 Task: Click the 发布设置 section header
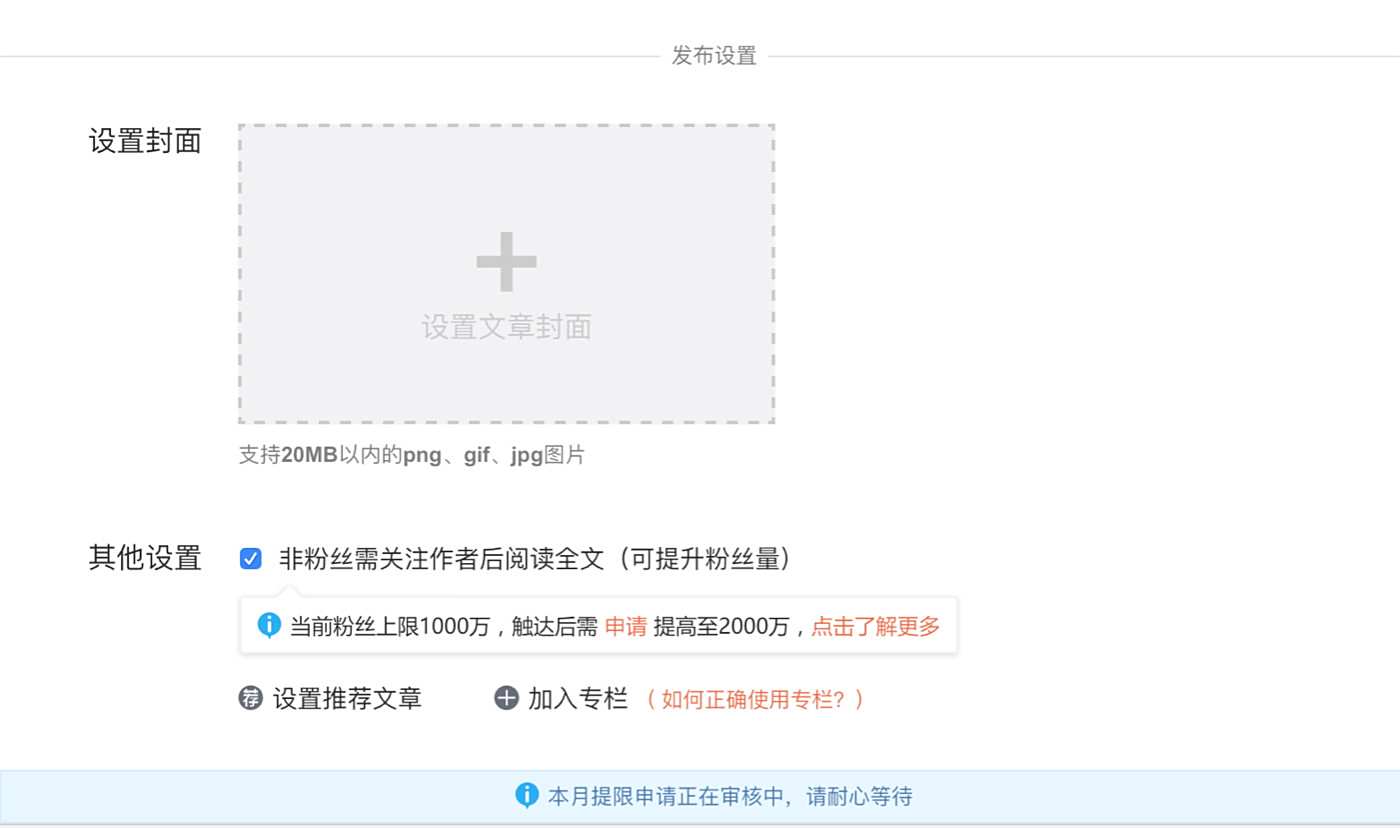point(714,56)
